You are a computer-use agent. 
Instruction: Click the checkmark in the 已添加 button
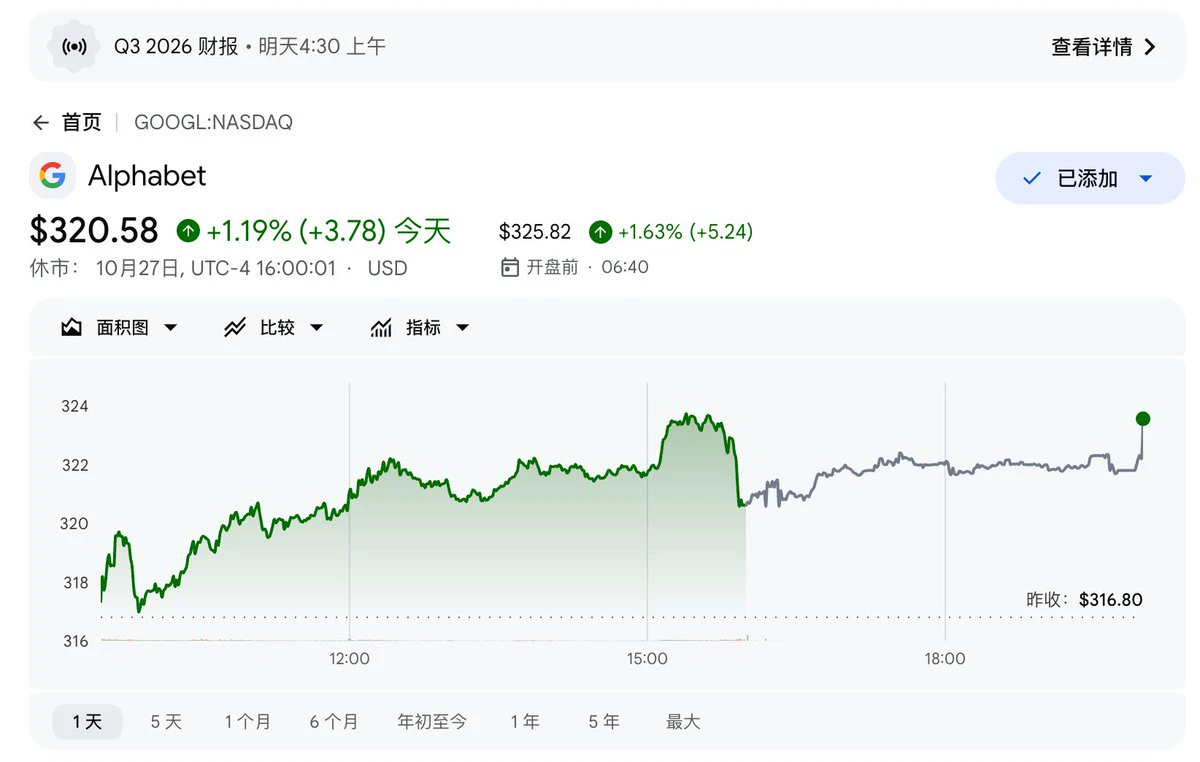[1032, 179]
